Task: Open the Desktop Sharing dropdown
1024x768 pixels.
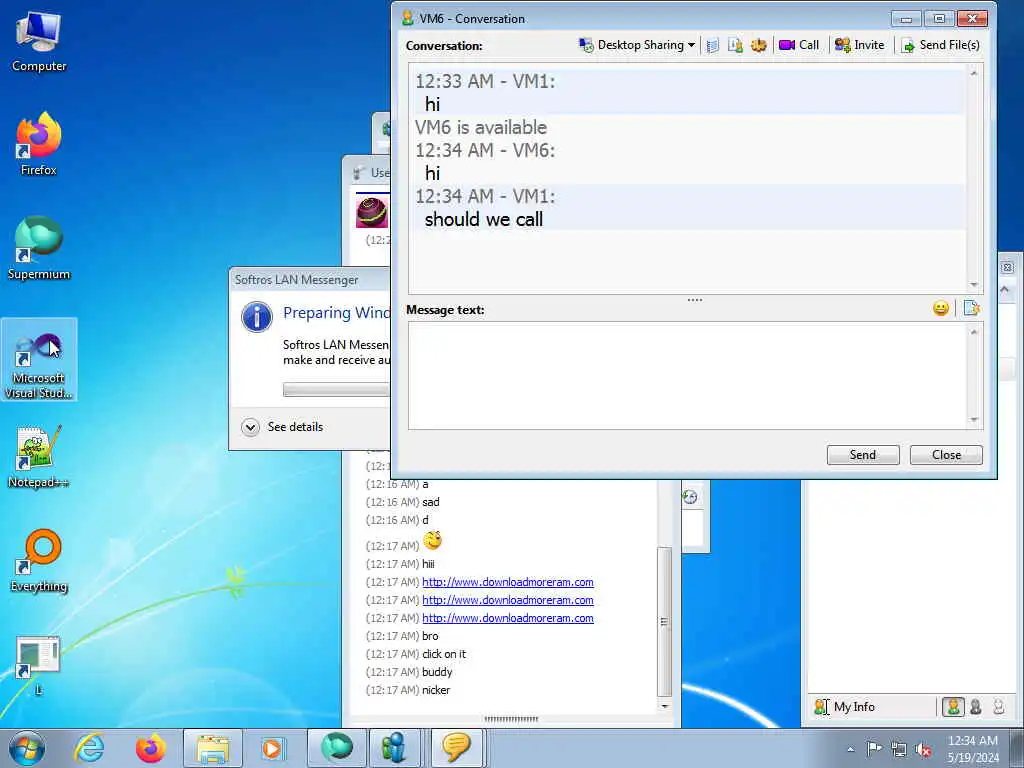Action: click(x=637, y=45)
